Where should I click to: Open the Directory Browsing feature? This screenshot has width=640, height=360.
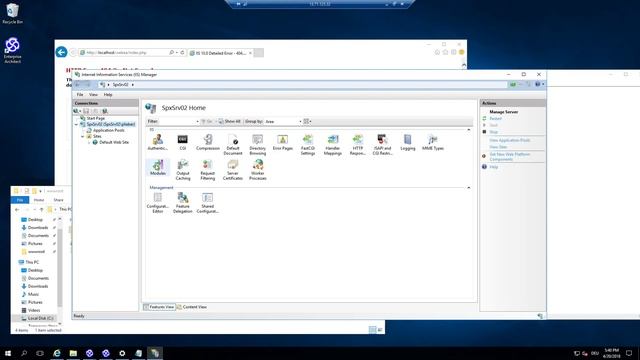pyautogui.click(x=258, y=145)
